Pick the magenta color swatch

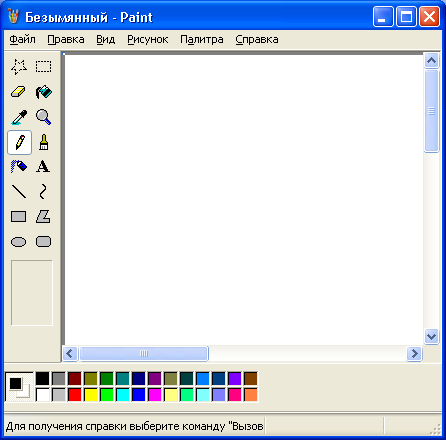[155, 395]
